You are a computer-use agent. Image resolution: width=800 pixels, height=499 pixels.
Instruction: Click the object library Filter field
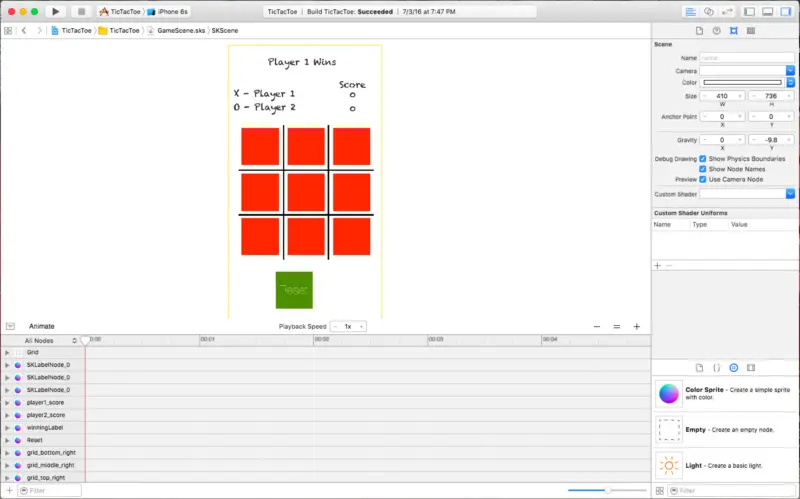[x=731, y=491]
